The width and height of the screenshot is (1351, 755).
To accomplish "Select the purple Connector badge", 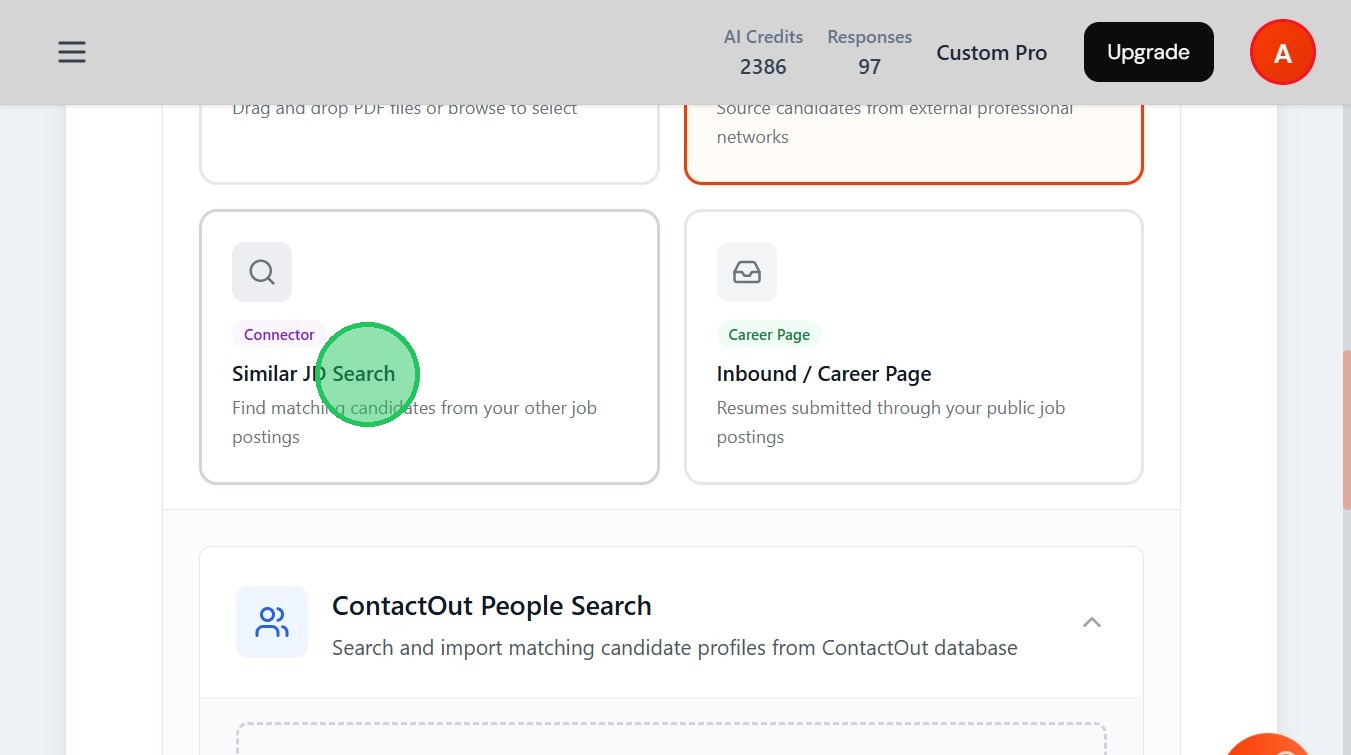I will click(279, 335).
